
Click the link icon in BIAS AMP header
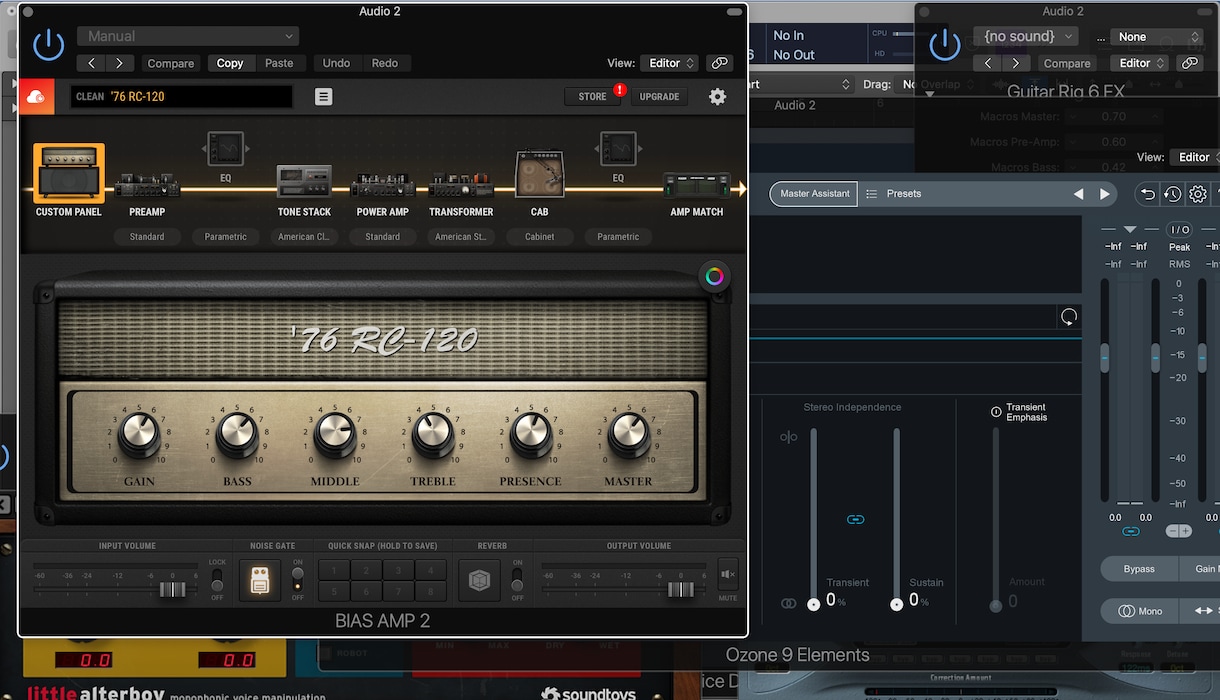pyautogui.click(x=720, y=63)
